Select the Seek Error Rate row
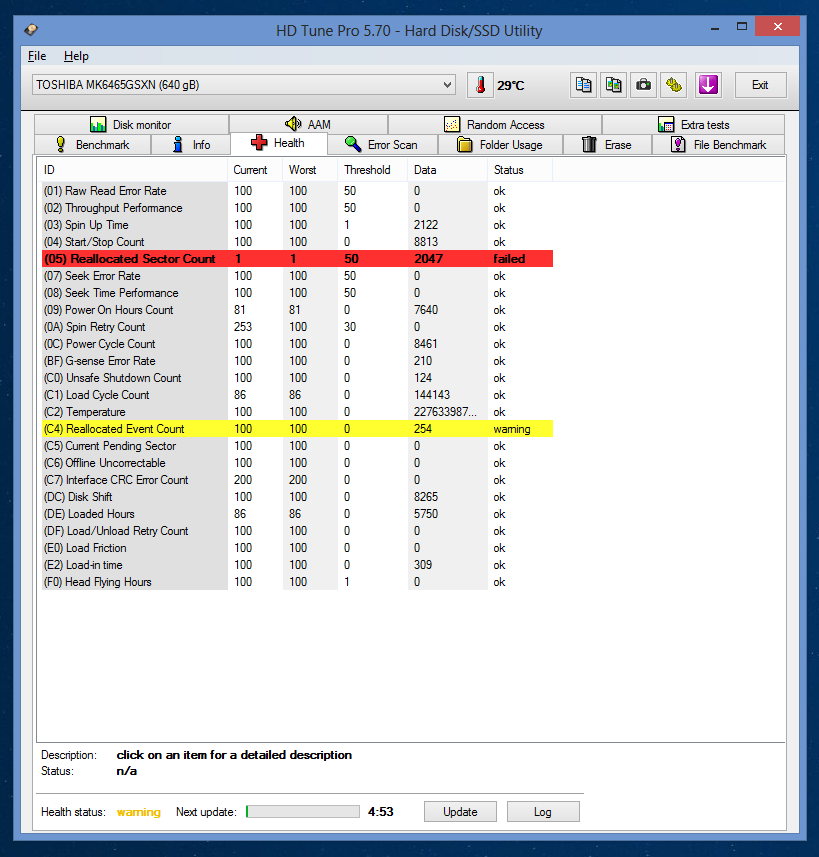 point(297,276)
